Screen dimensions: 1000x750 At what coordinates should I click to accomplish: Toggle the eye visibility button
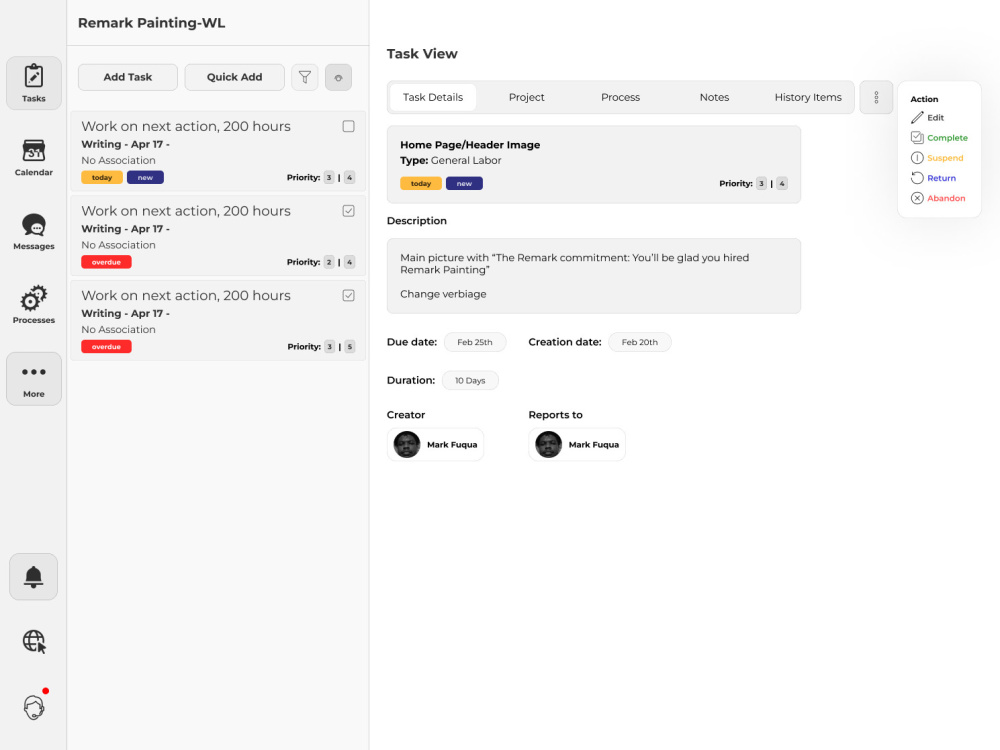338,77
